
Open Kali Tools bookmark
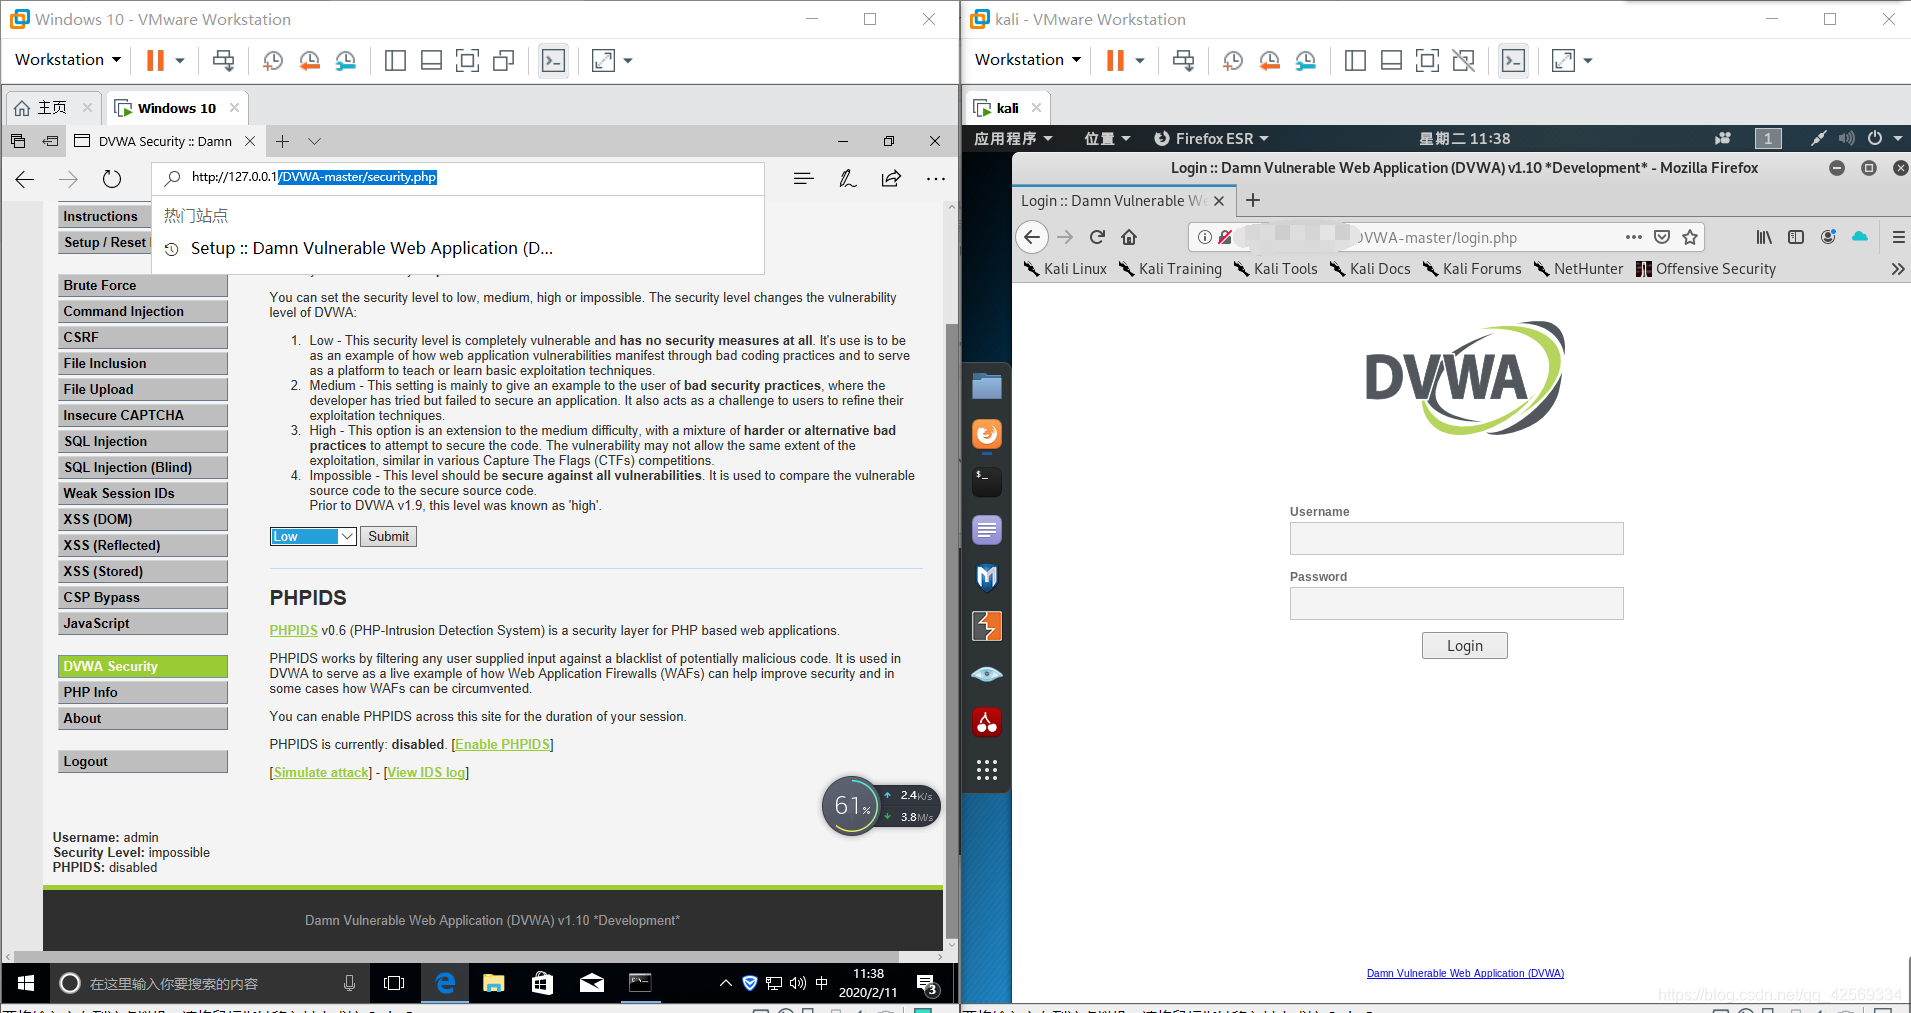coord(1276,269)
